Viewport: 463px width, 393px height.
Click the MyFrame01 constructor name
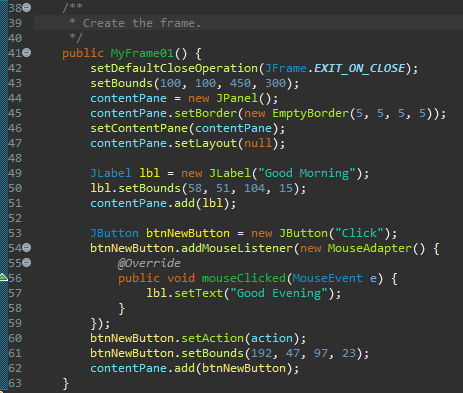point(142,53)
